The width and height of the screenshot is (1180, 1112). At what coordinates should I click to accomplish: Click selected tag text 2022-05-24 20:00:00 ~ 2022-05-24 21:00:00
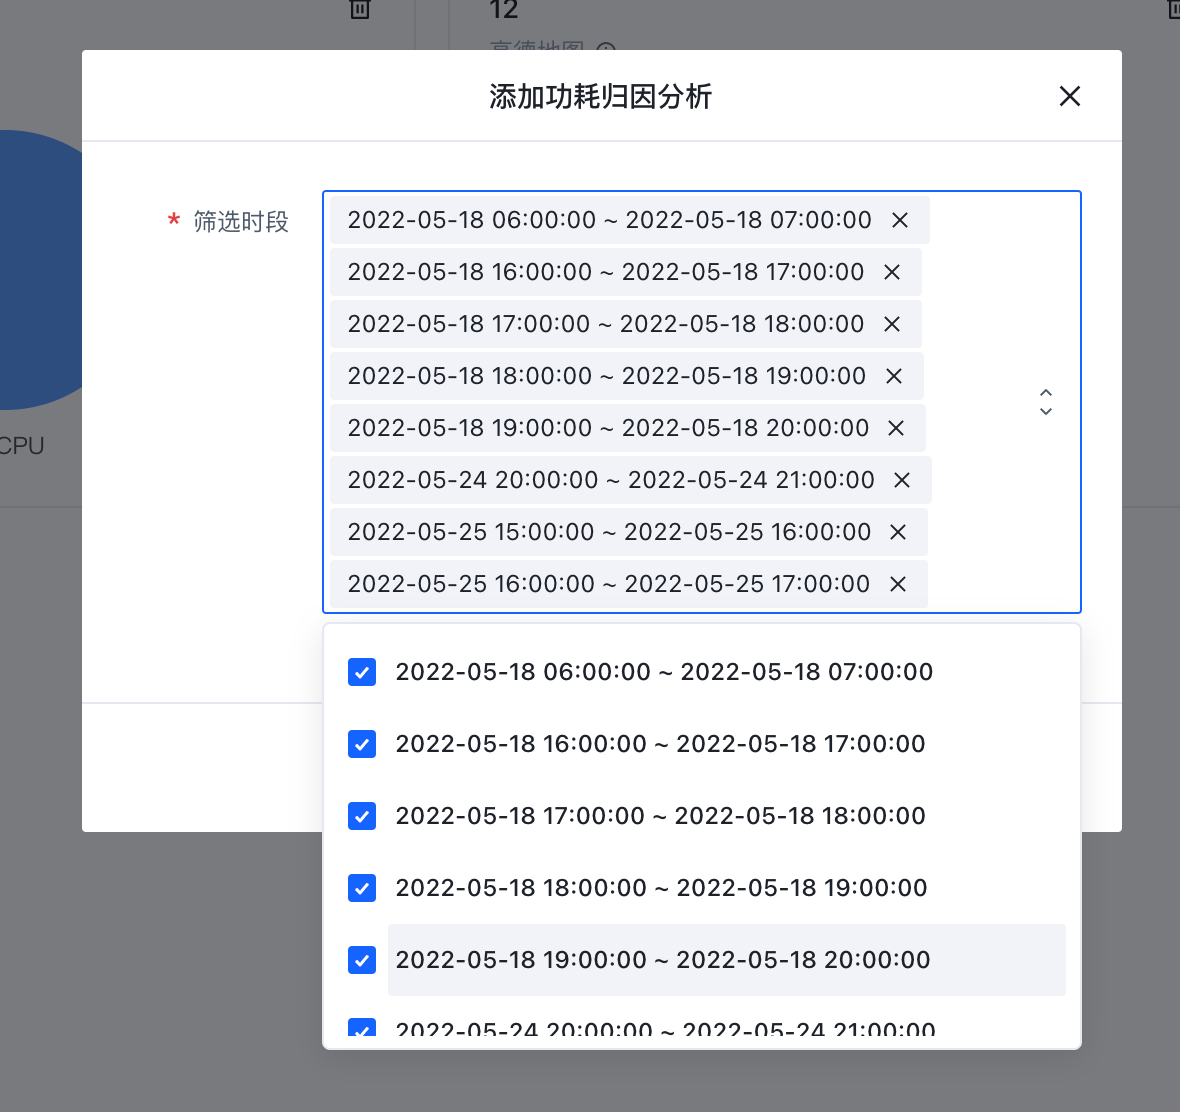611,480
